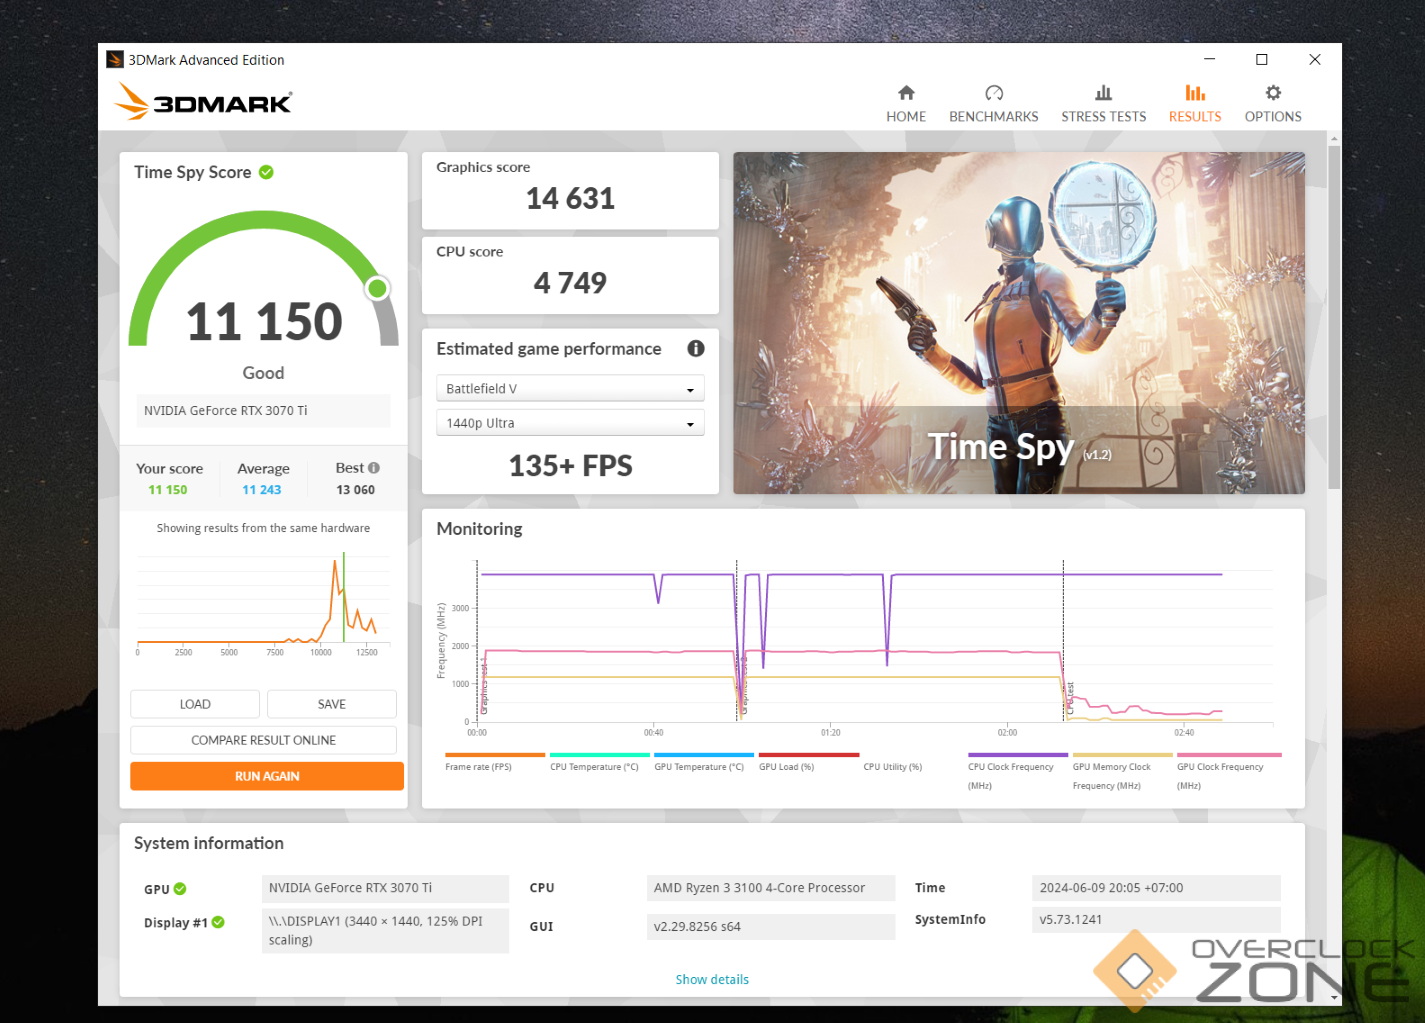
Task: Open the 1440p Ultra resolution dropdown
Action: point(570,423)
